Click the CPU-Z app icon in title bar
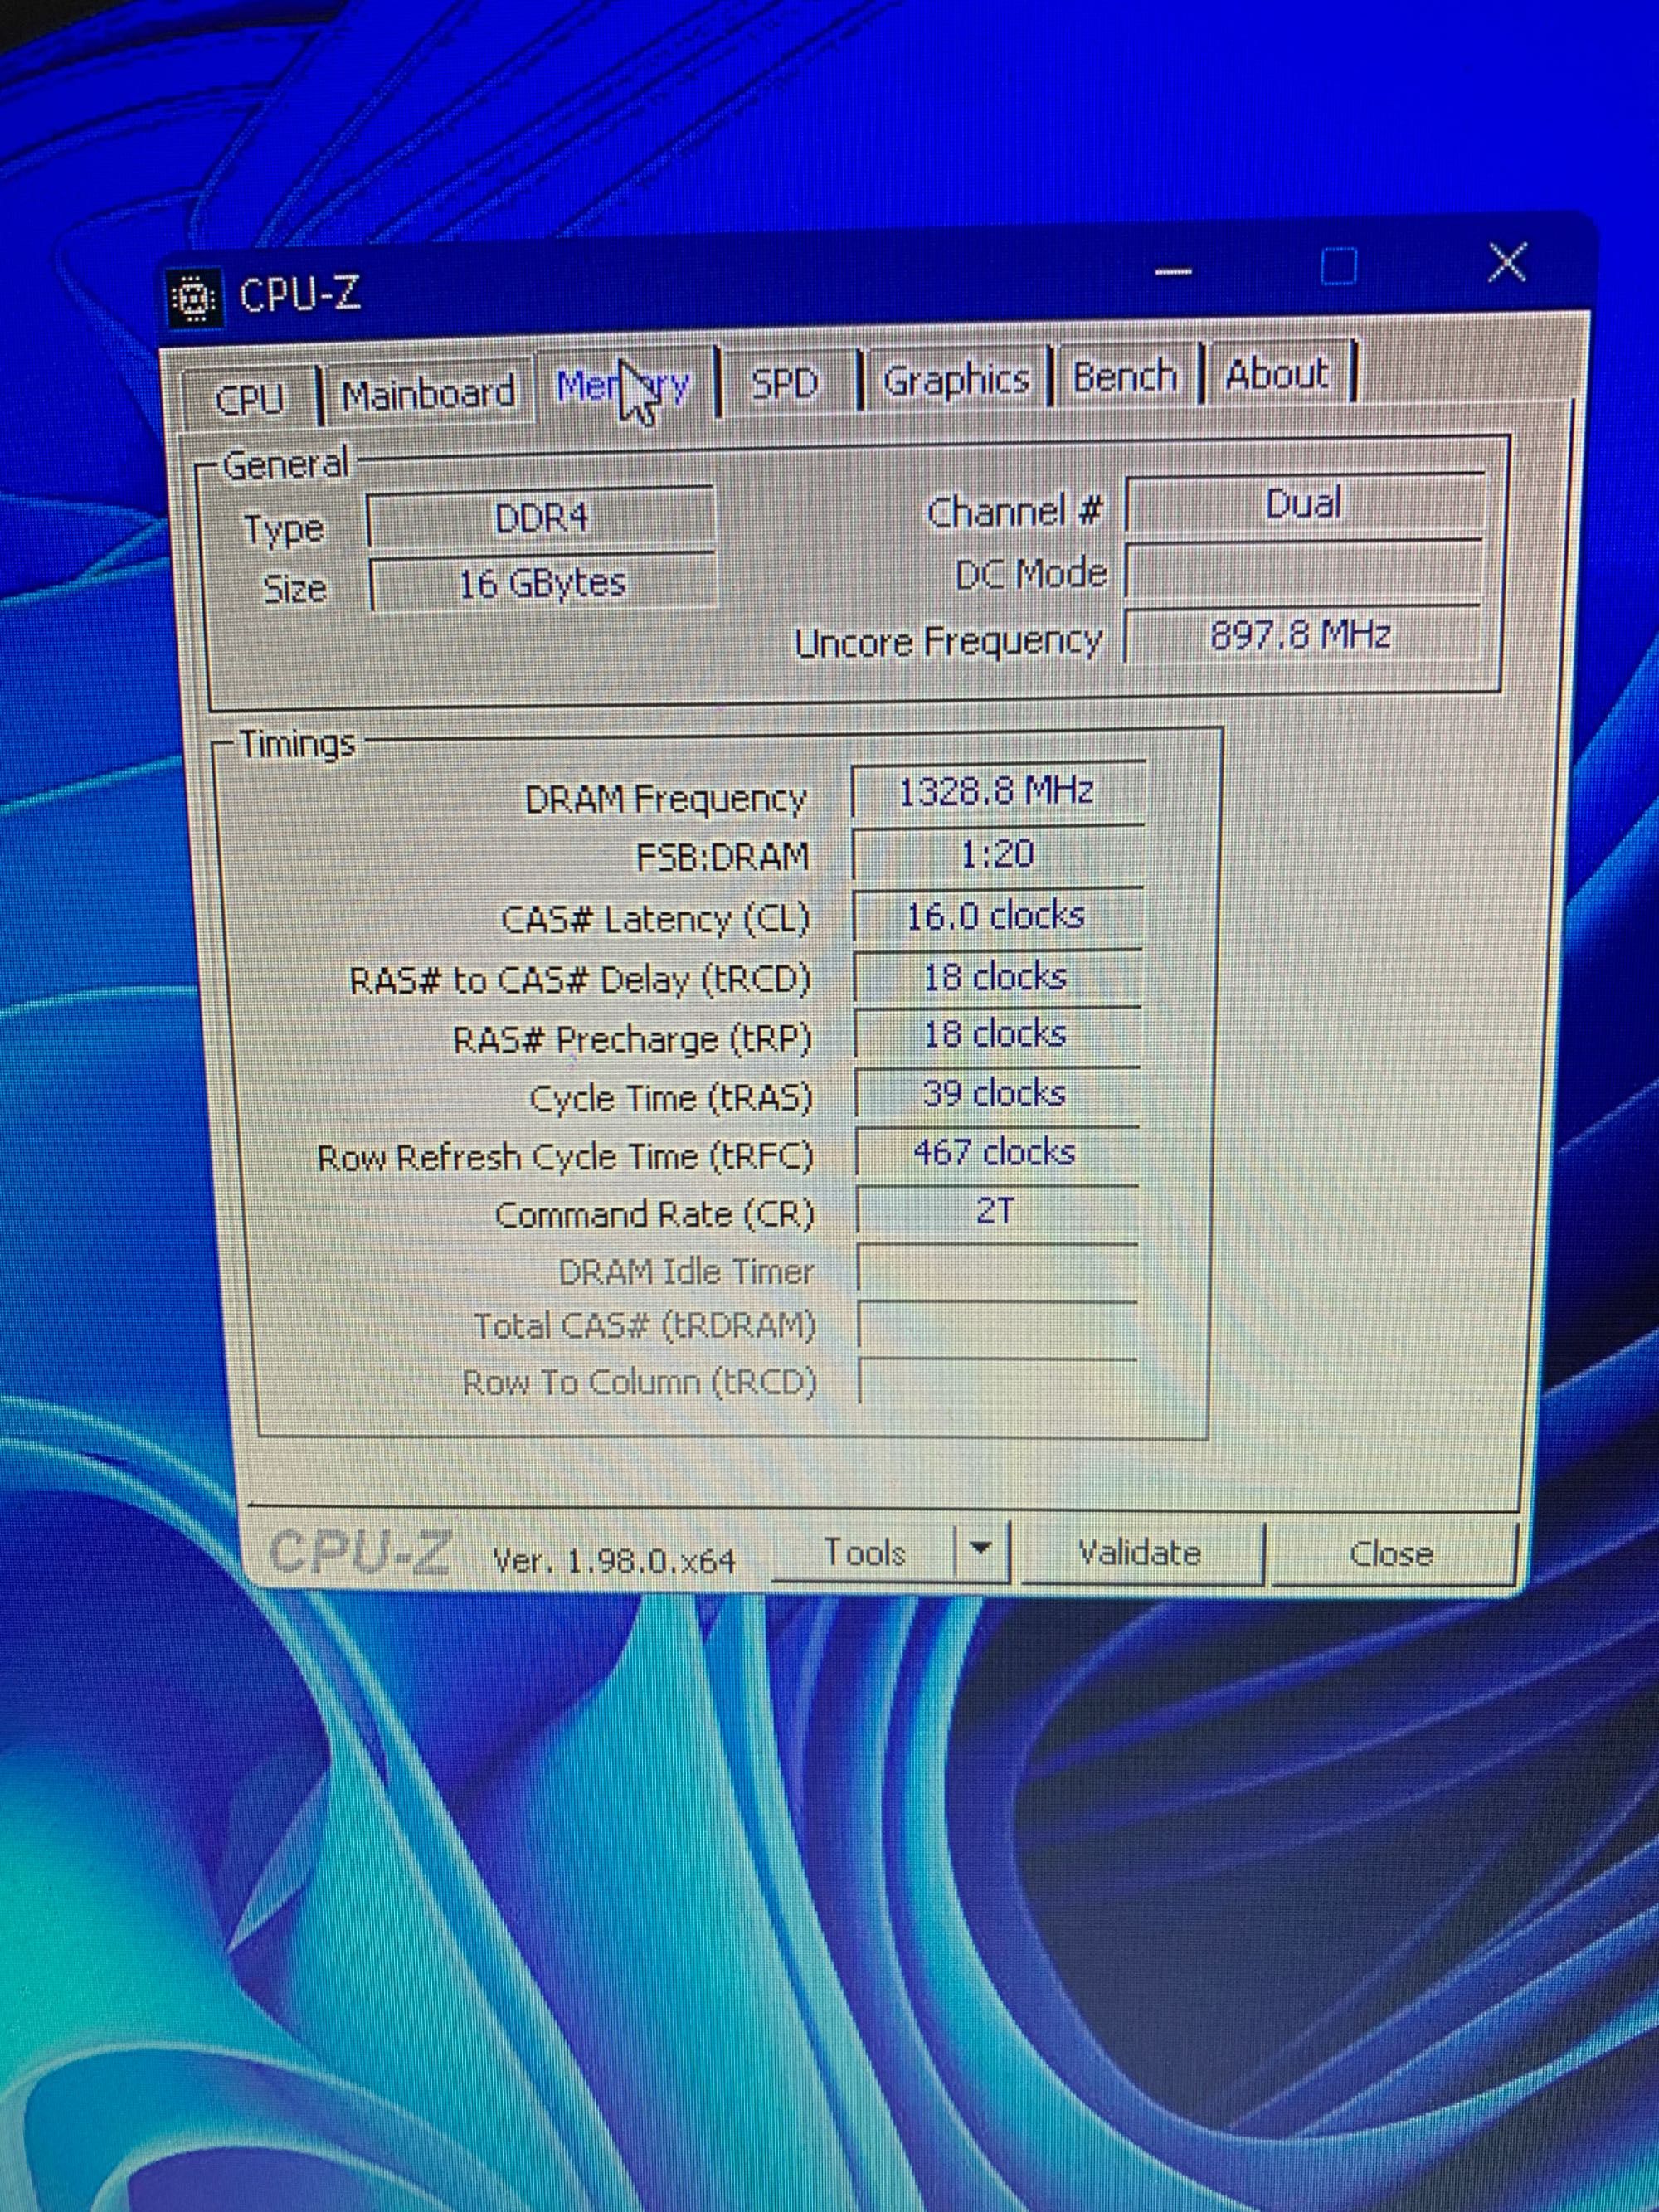 194,298
